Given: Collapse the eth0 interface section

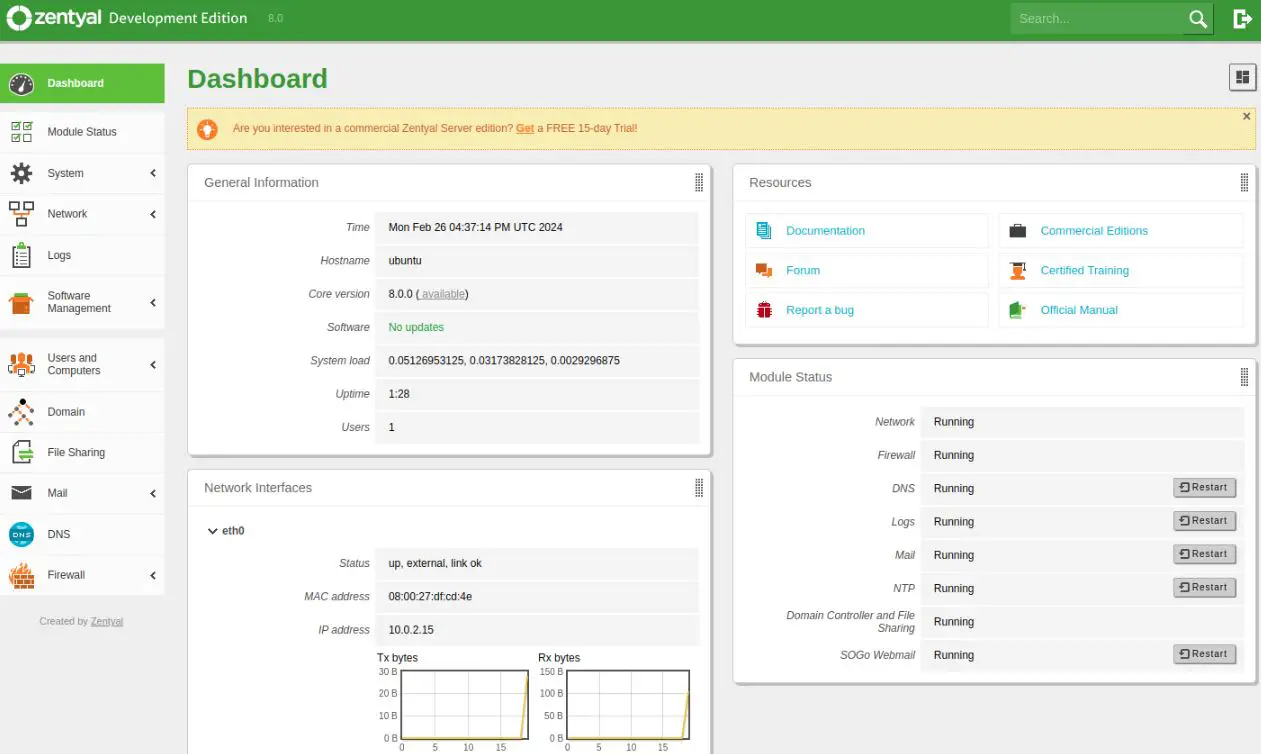Looking at the screenshot, I should [x=212, y=531].
